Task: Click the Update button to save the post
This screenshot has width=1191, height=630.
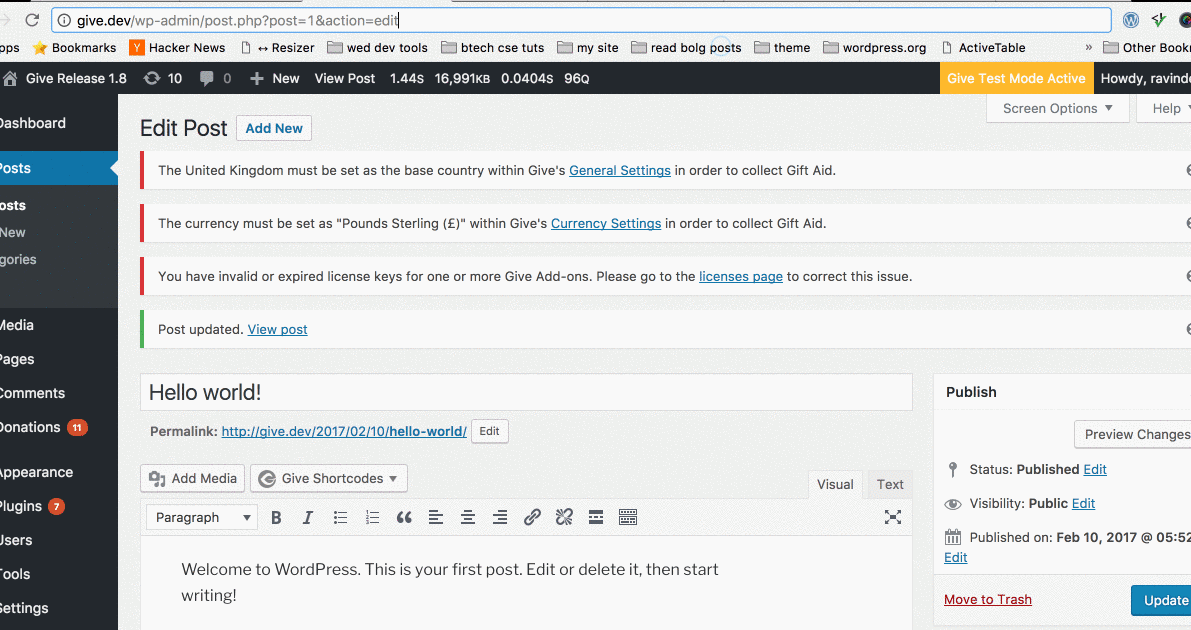Action: (x=1168, y=600)
